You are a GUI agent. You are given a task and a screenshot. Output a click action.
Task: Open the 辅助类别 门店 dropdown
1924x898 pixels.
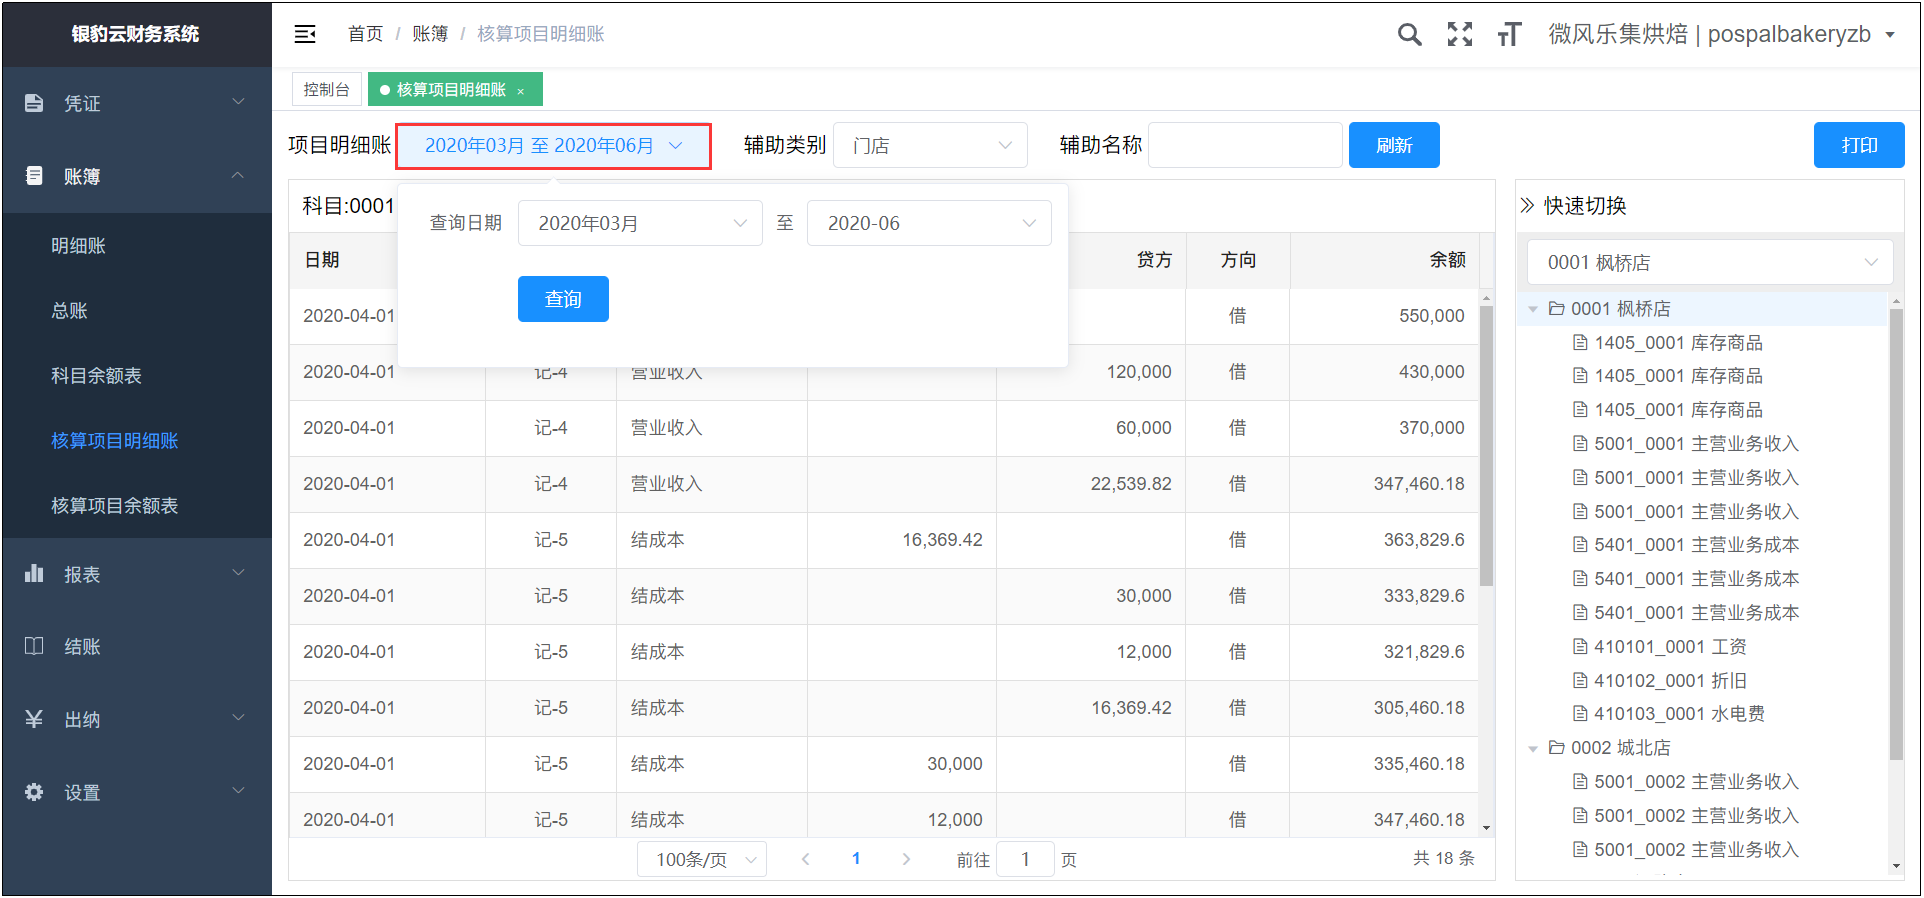click(930, 146)
